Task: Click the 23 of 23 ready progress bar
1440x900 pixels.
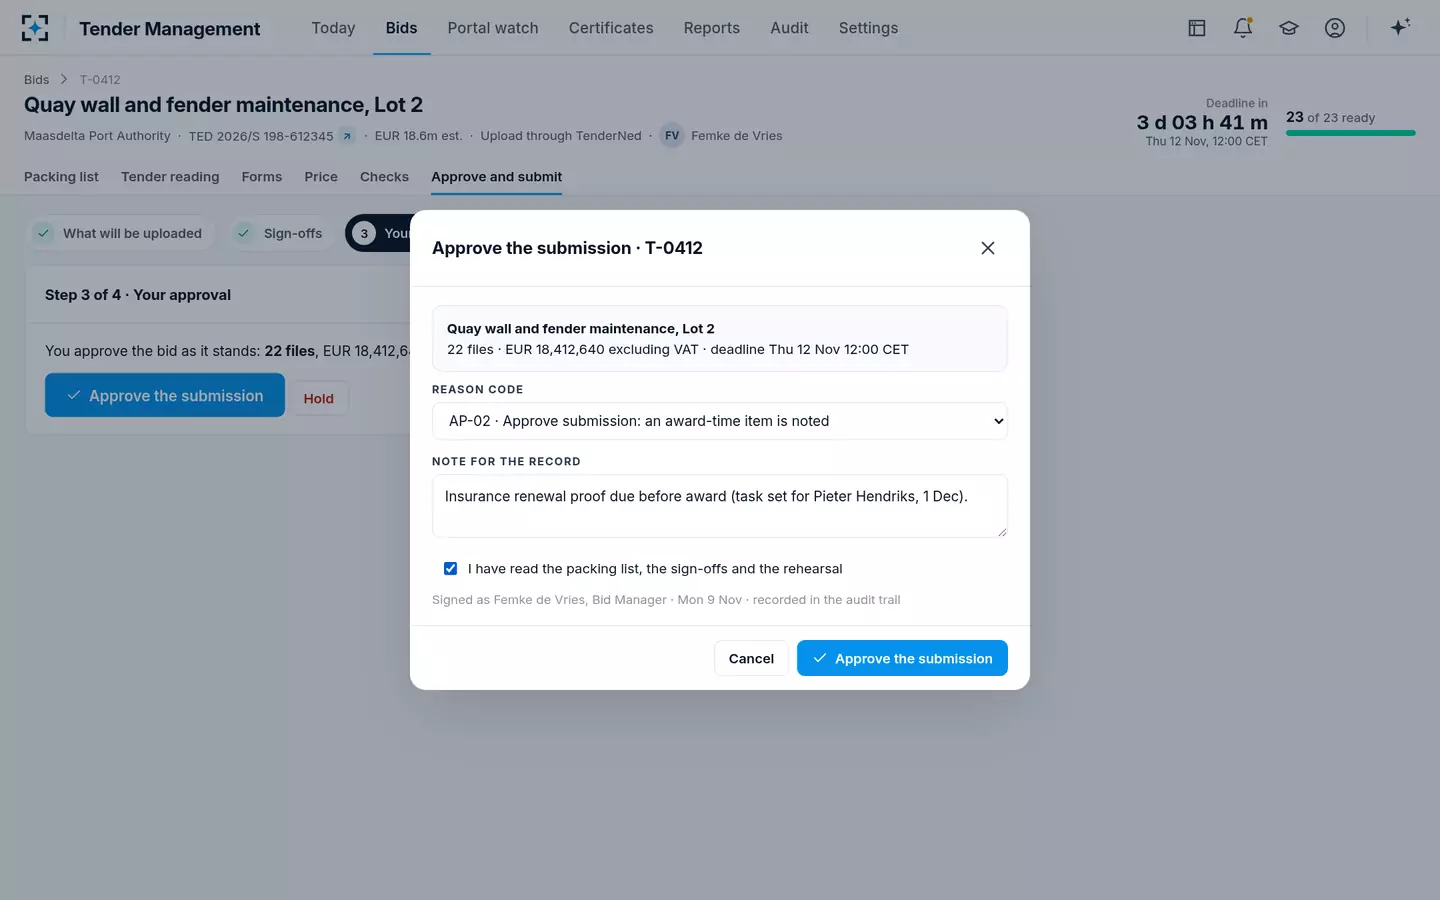Action: coord(1351,133)
